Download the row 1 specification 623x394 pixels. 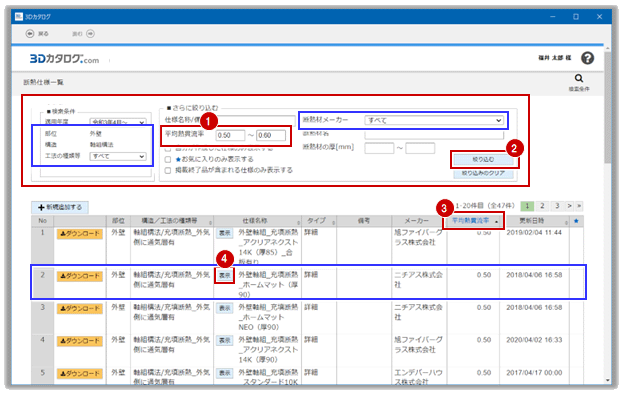(80, 234)
